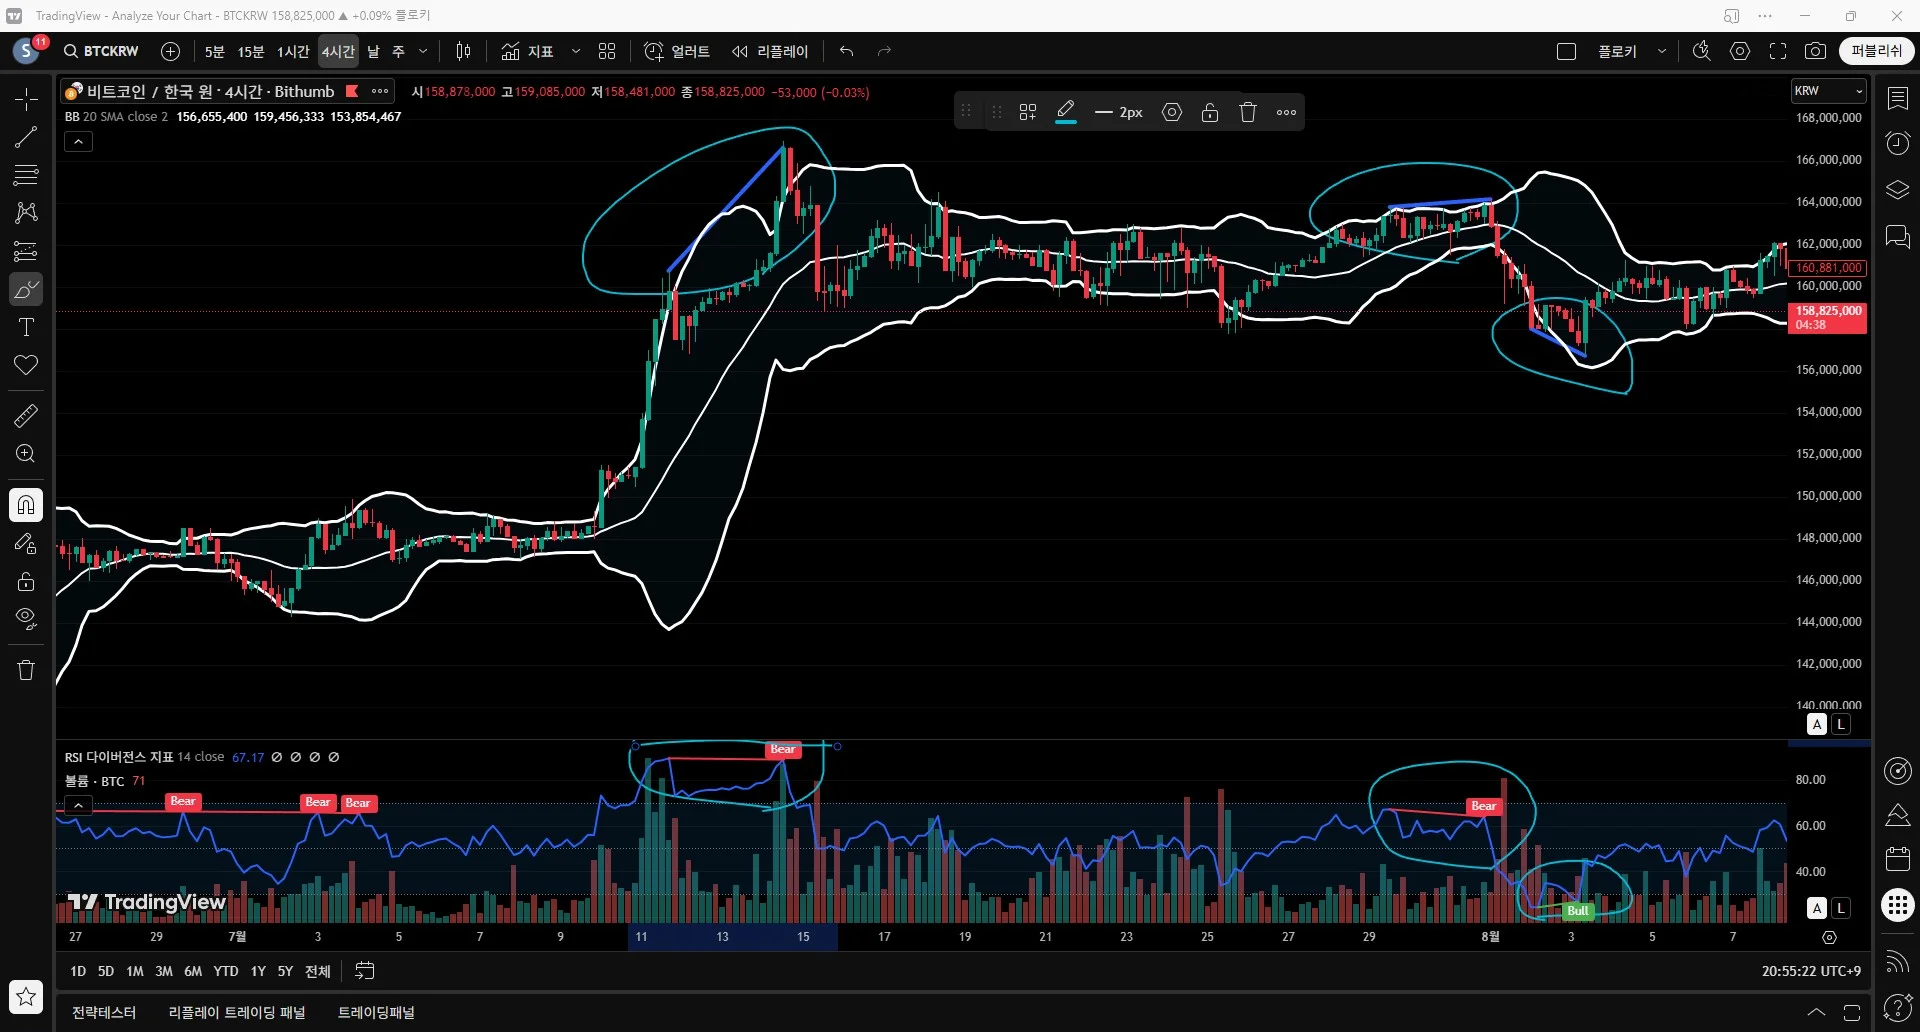The image size is (1920, 1032).
Task: Collapse the RSI pane legend arrow
Action: pos(78,805)
